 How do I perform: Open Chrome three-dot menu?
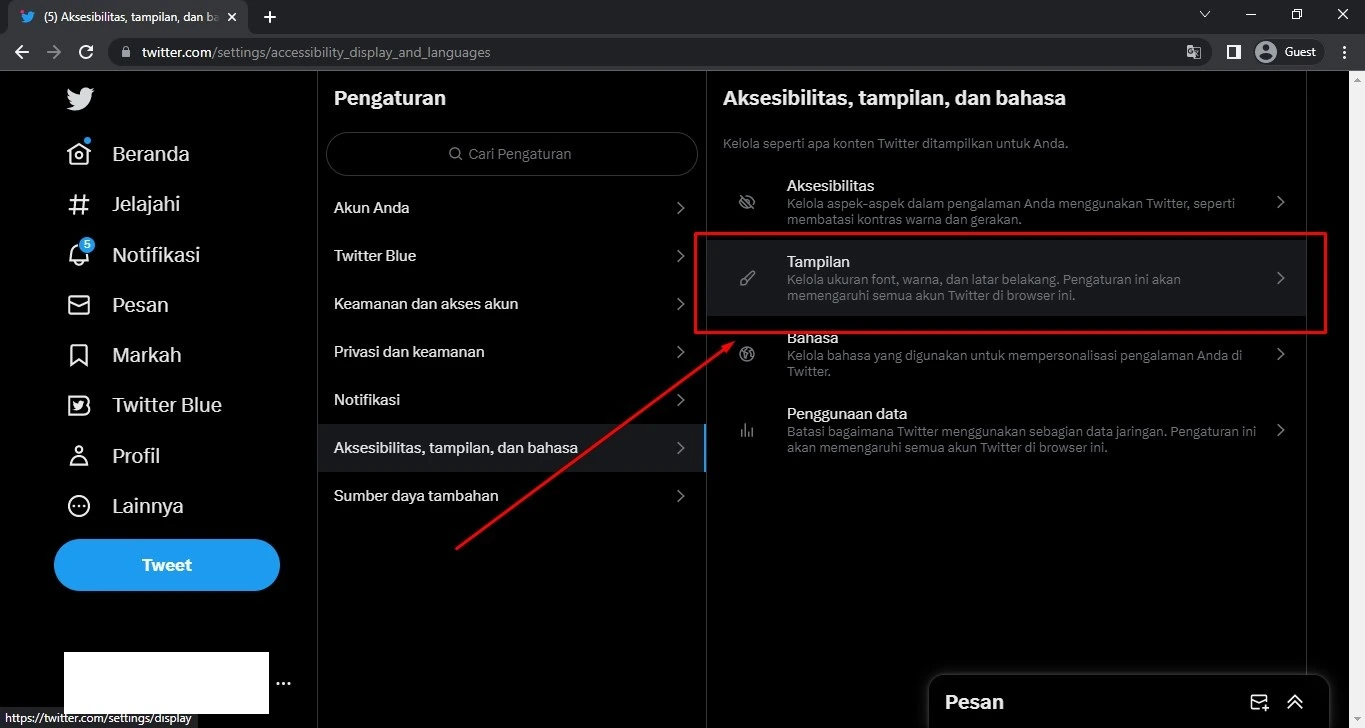(x=1343, y=52)
